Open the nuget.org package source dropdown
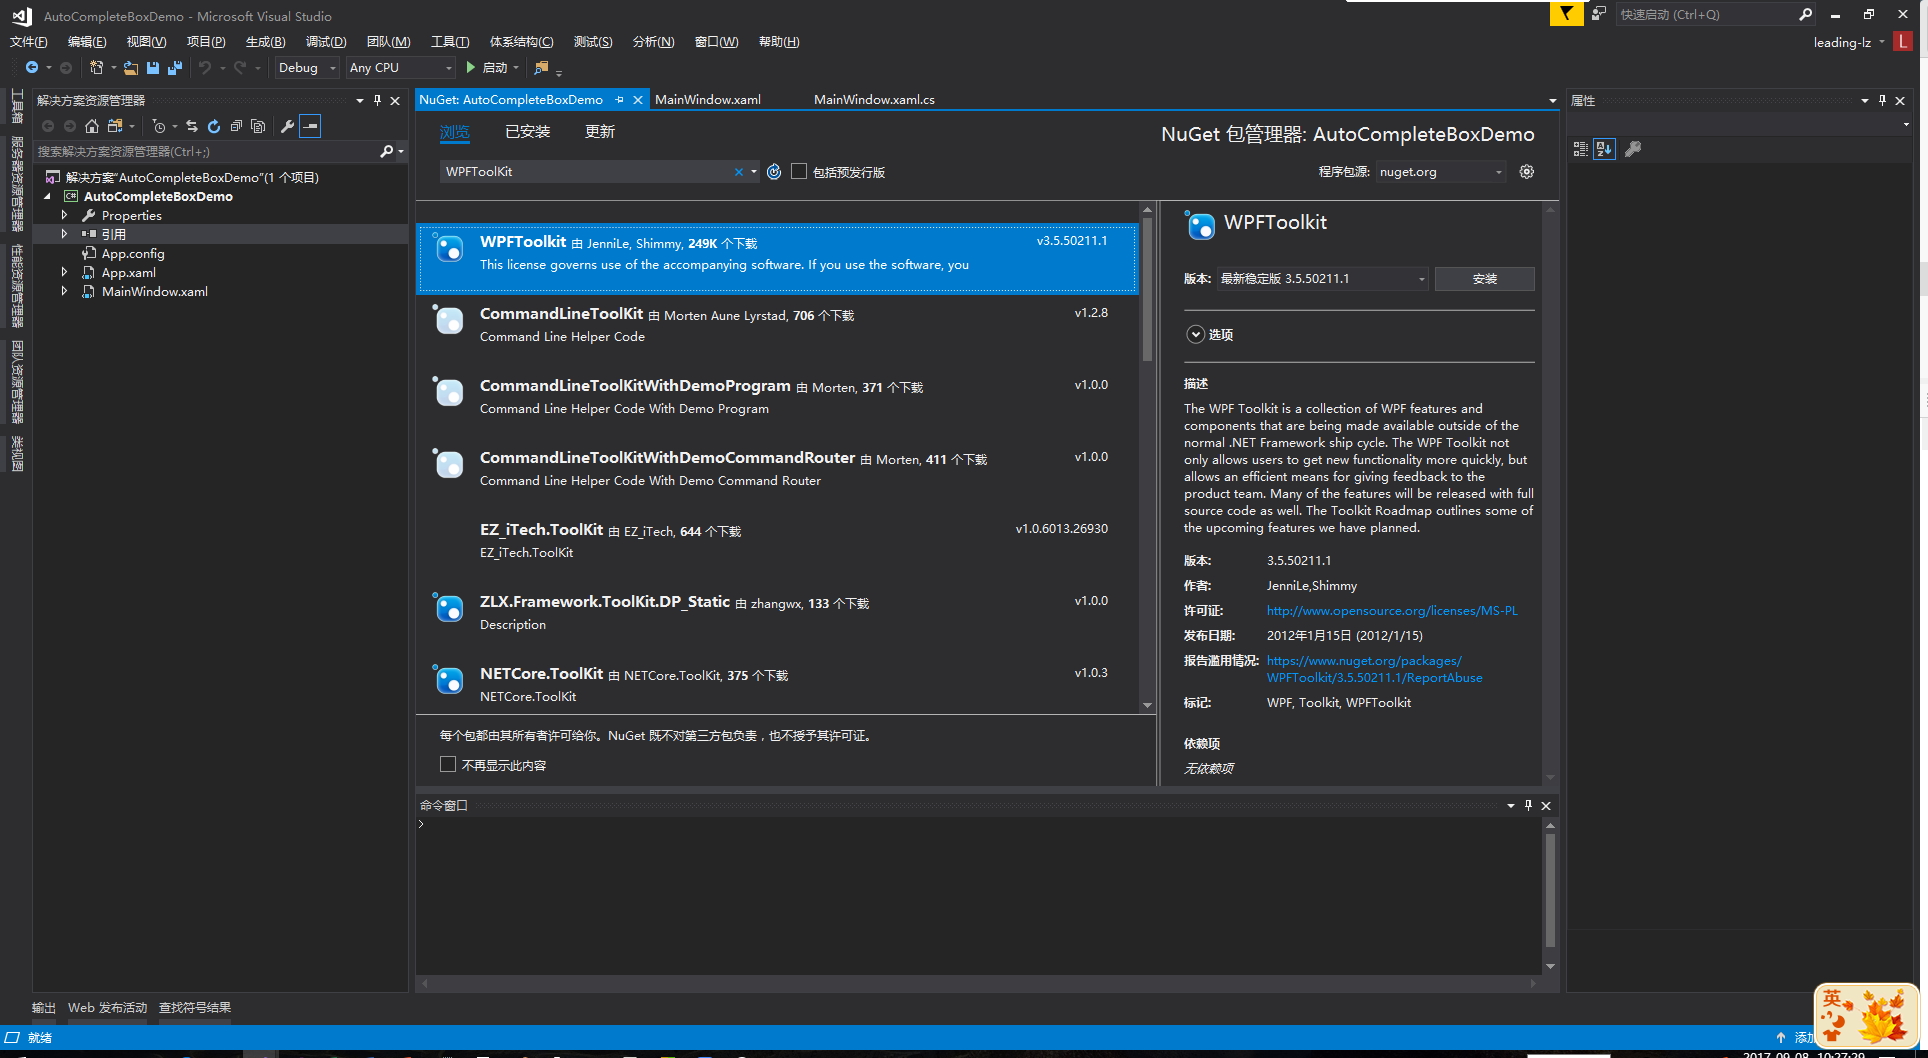Viewport: 1928px width, 1058px height. 1440,172
